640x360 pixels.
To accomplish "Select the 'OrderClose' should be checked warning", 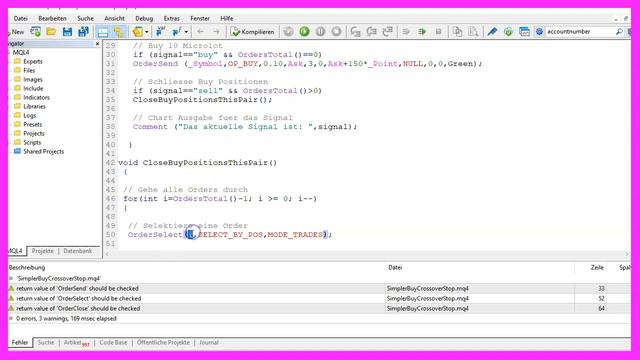I will tap(307, 309).
